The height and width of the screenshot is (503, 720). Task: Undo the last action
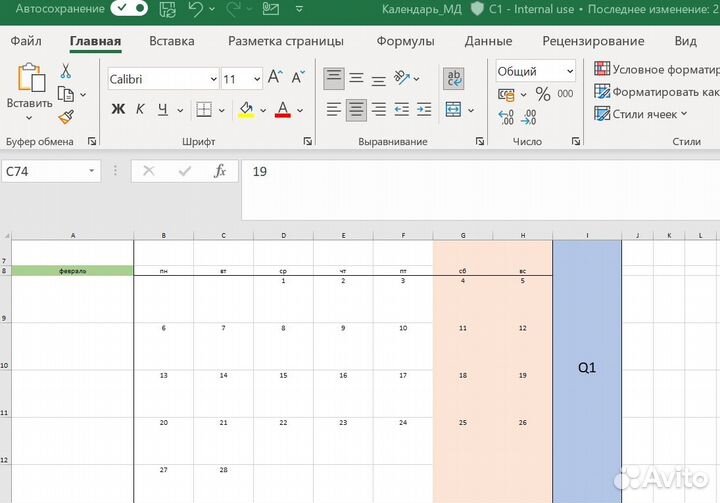195,9
